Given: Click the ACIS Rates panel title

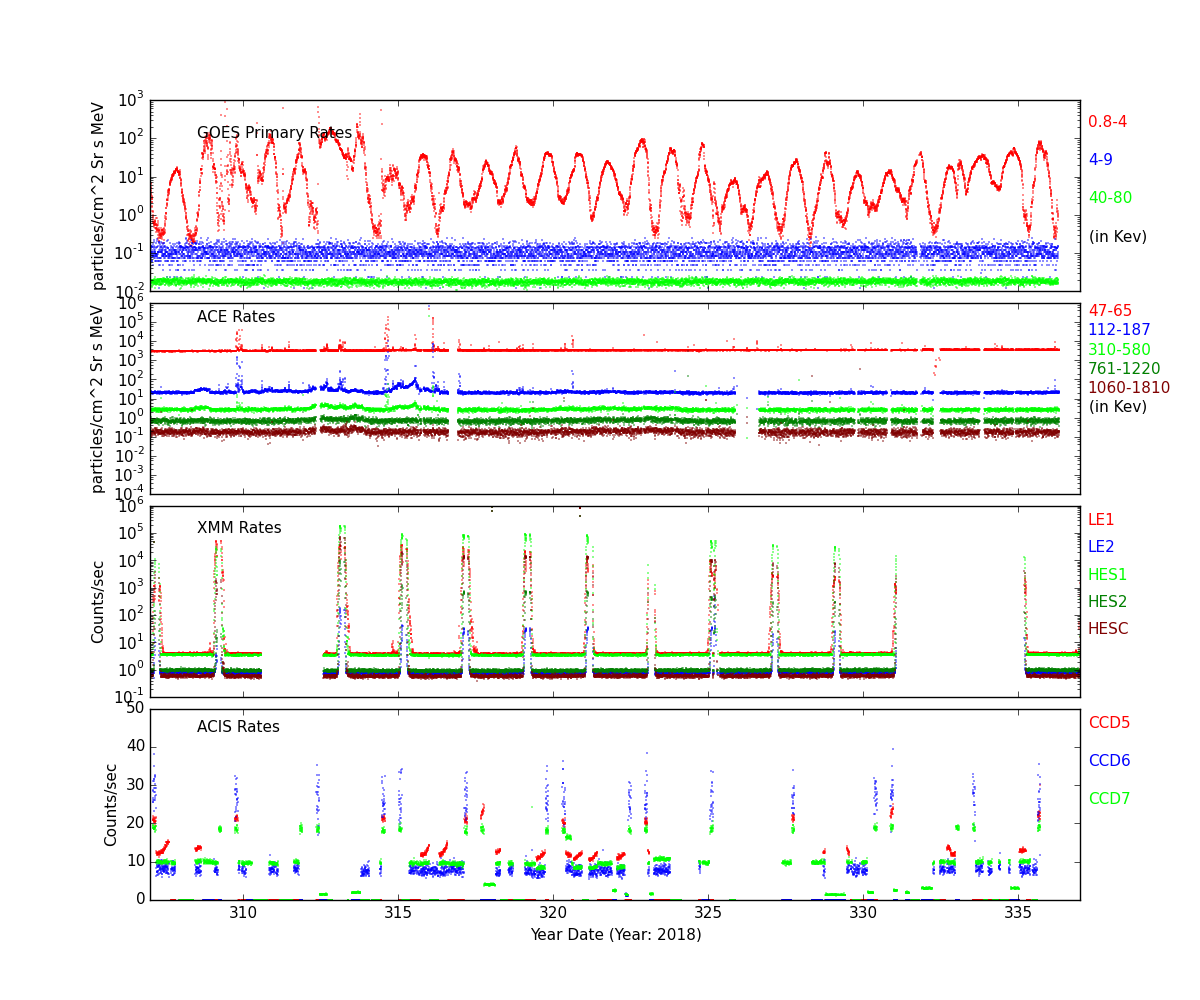Looking at the screenshot, I should (x=238, y=727).
